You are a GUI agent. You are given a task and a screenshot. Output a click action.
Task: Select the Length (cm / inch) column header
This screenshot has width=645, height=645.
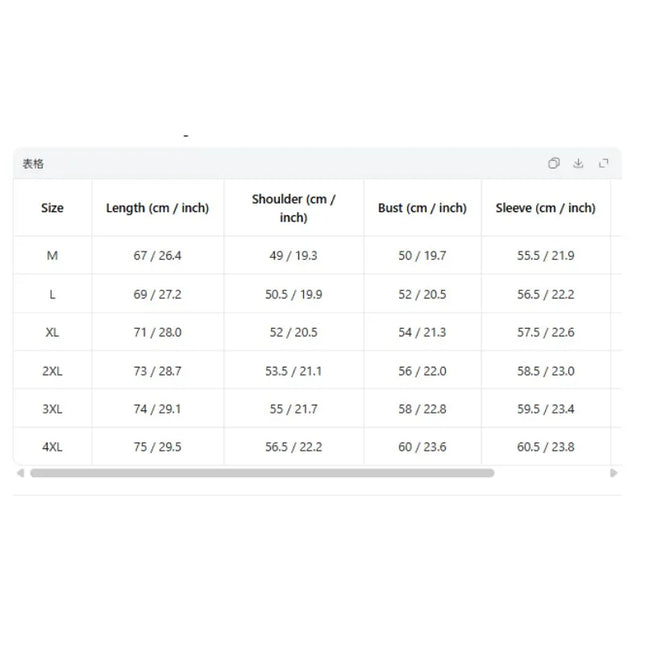click(x=158, y=208)
